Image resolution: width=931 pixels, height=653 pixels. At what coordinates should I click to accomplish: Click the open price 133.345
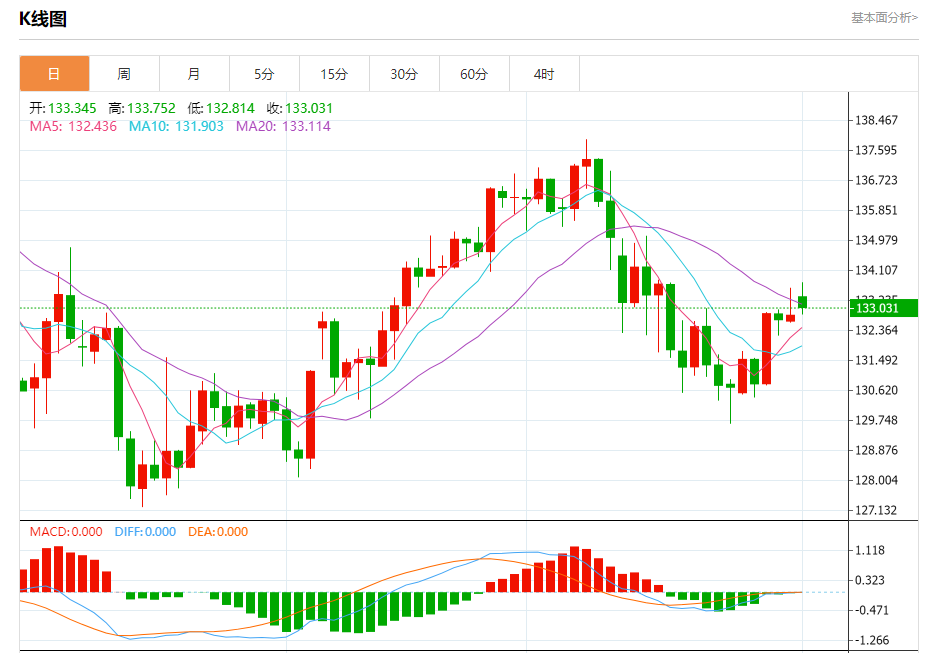[x=72, y=108]
